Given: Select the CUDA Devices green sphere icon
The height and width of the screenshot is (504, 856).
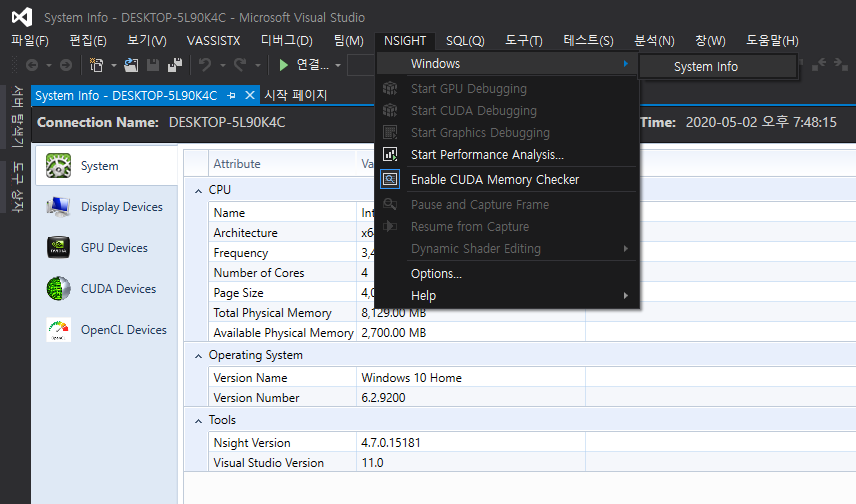Looking at the screenshot, I should pyautogui.click(x=58, y=289).
